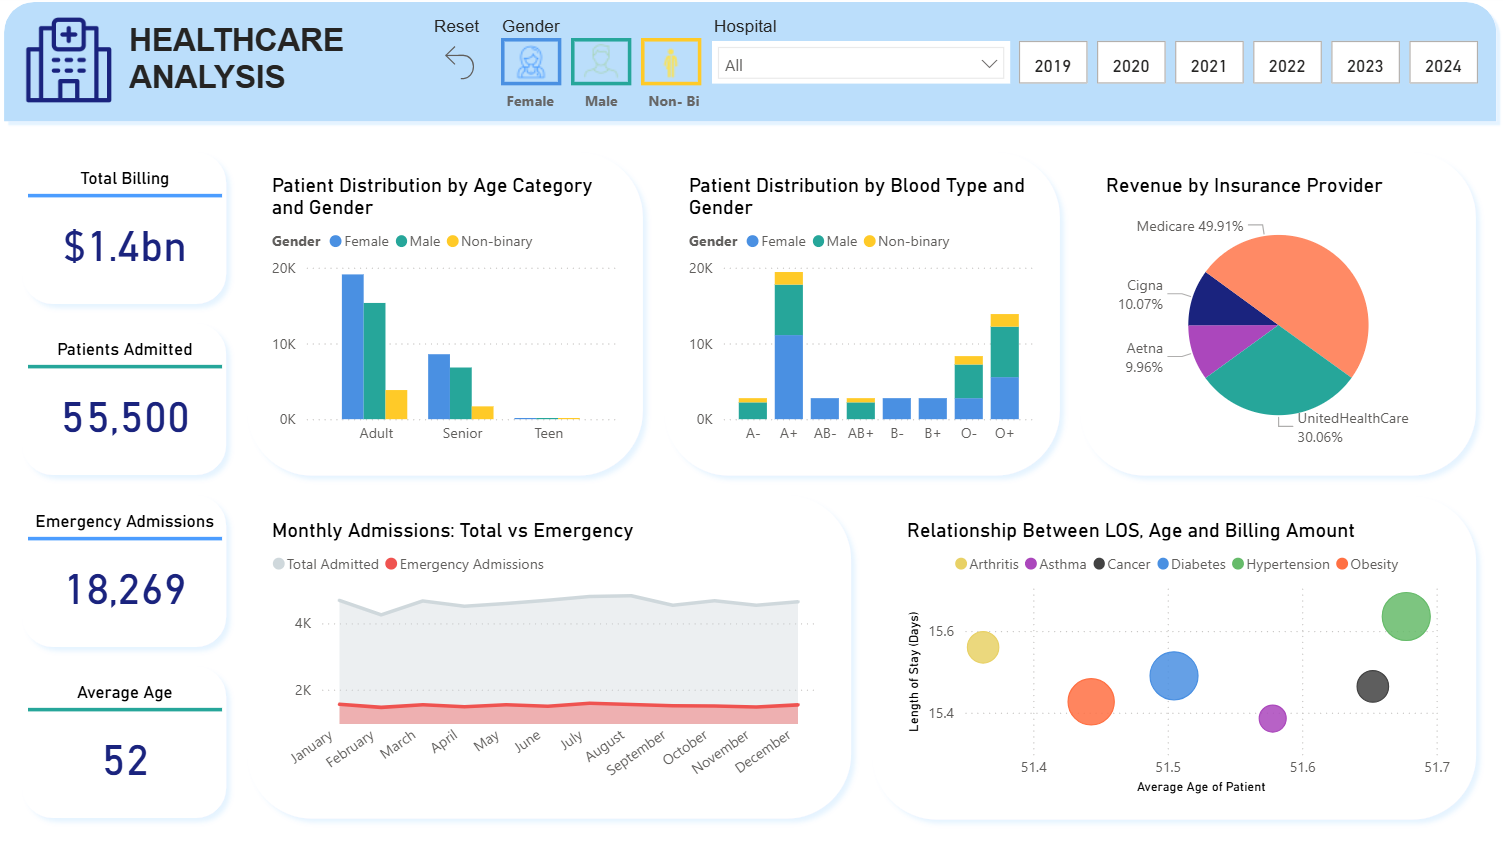The height and width of the screenshot is (845, 1503).
Task: Click the Emergency Admissions legend marker
Action: point(392,565)
